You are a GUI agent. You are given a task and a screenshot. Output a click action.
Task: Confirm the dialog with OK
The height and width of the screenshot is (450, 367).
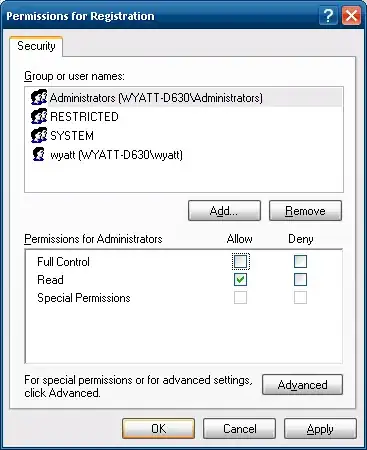158,428
